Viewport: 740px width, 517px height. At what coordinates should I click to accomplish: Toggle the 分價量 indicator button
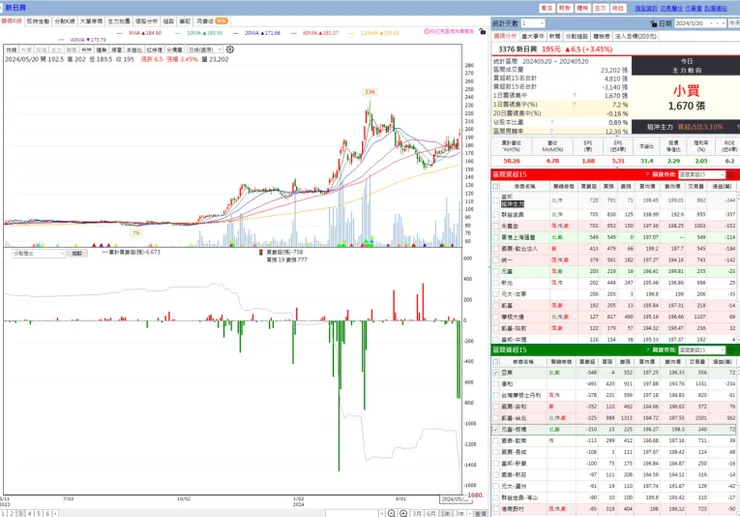click(175, 50)
